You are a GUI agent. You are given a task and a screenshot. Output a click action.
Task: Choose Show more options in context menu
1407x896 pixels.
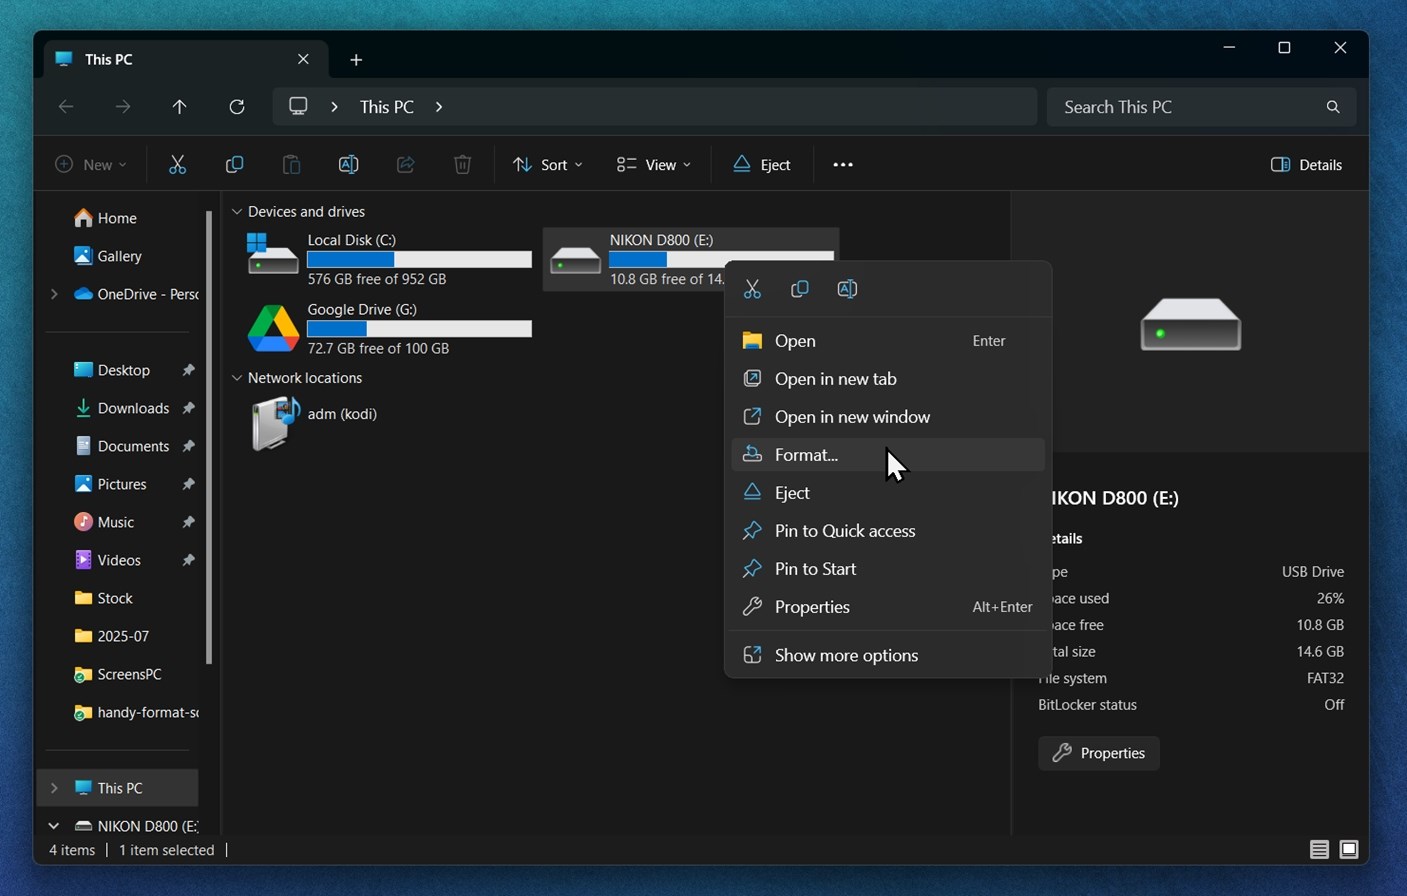[x=846, y=656]
